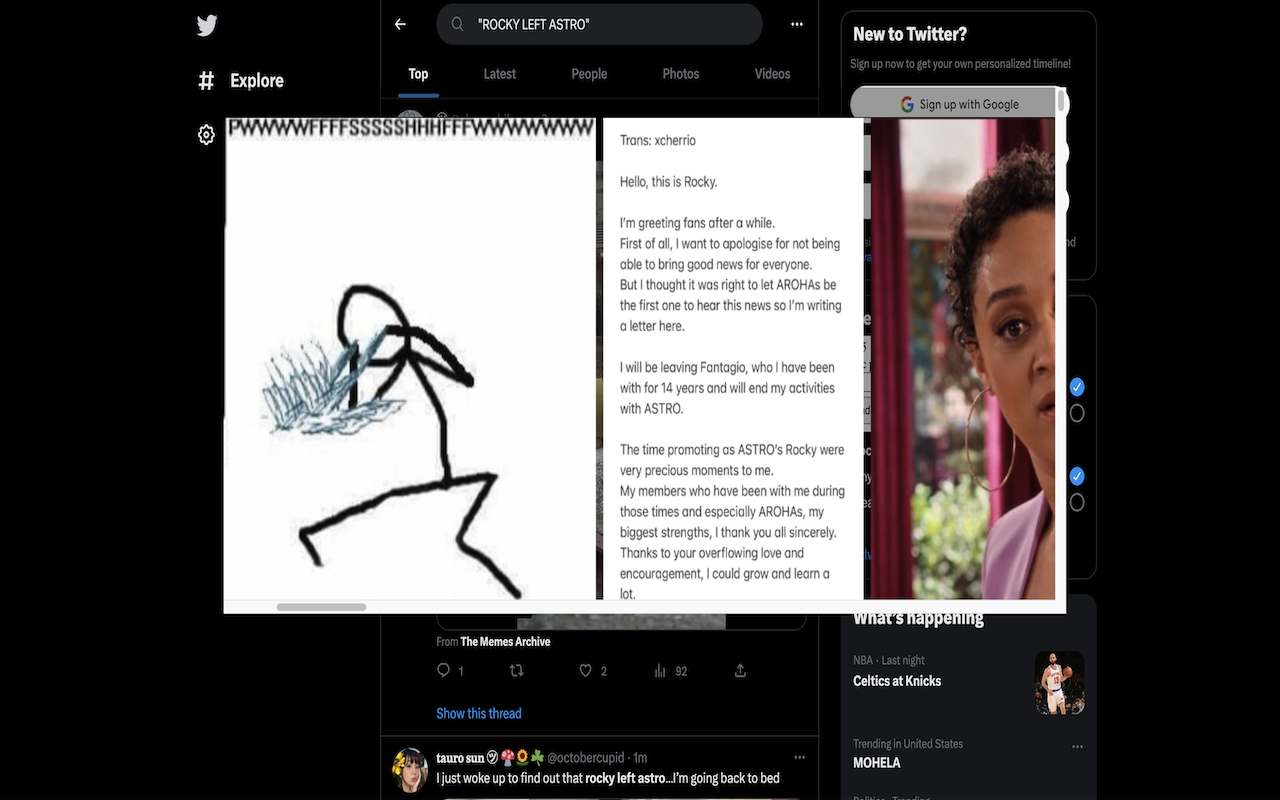Retweet the Memes Archive tweet

[x=517, y=671]
